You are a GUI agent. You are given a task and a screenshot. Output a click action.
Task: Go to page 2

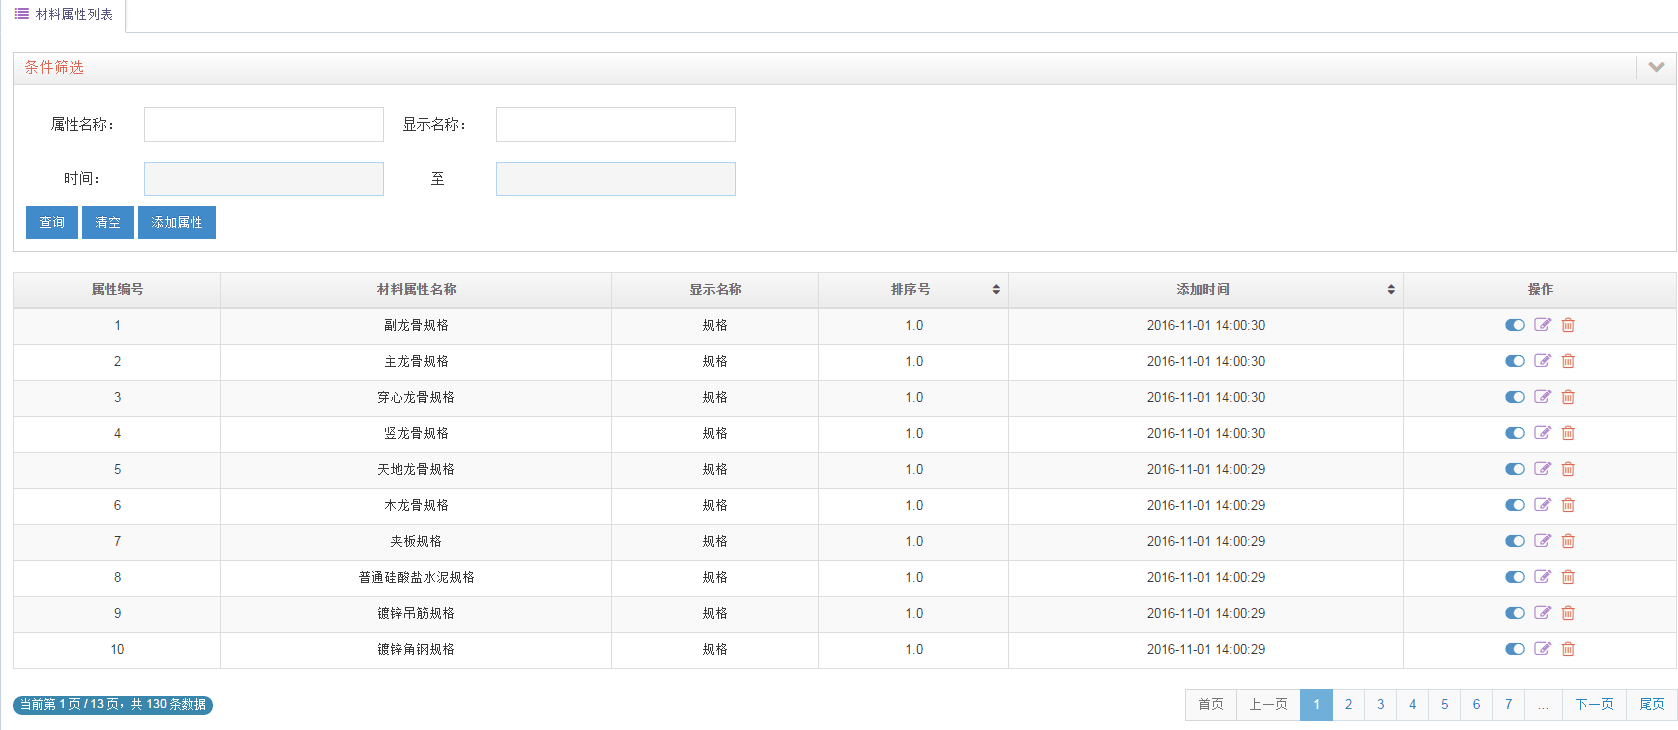point(1348,704)
